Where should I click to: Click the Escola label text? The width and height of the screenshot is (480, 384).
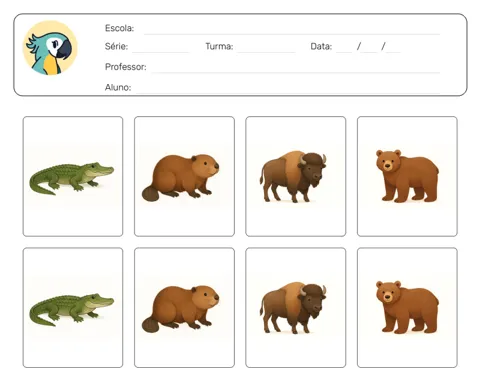[119, 28]
